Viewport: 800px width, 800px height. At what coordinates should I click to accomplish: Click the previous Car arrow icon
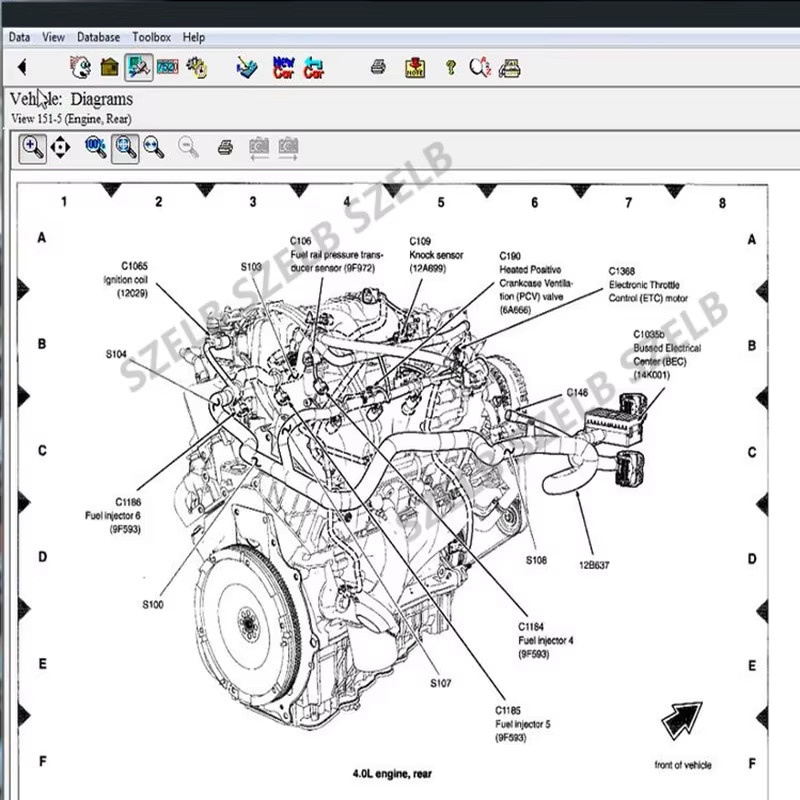tap(314, 67)
